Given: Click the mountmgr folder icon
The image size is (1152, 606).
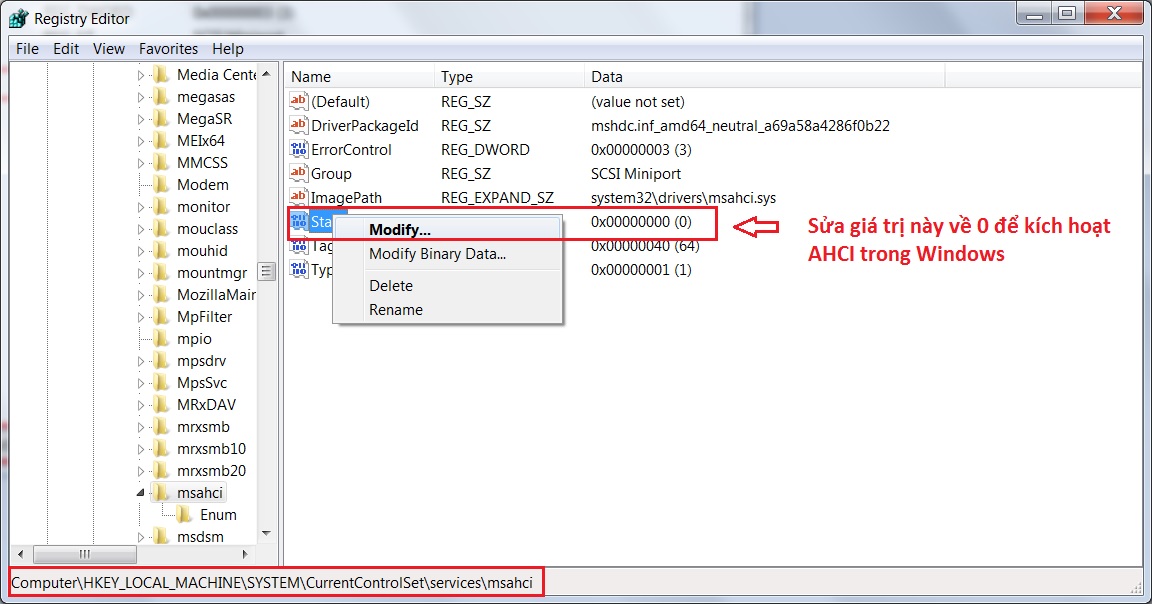Looking at the screenshot, I should pos(161,273).
